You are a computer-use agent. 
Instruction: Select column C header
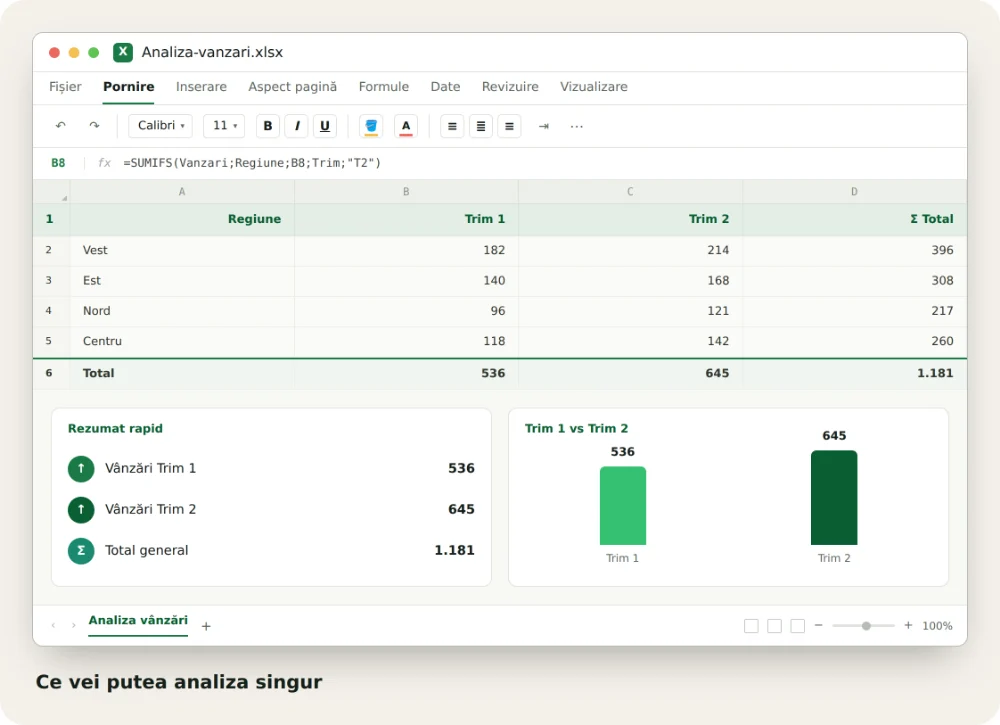(630, 192)
